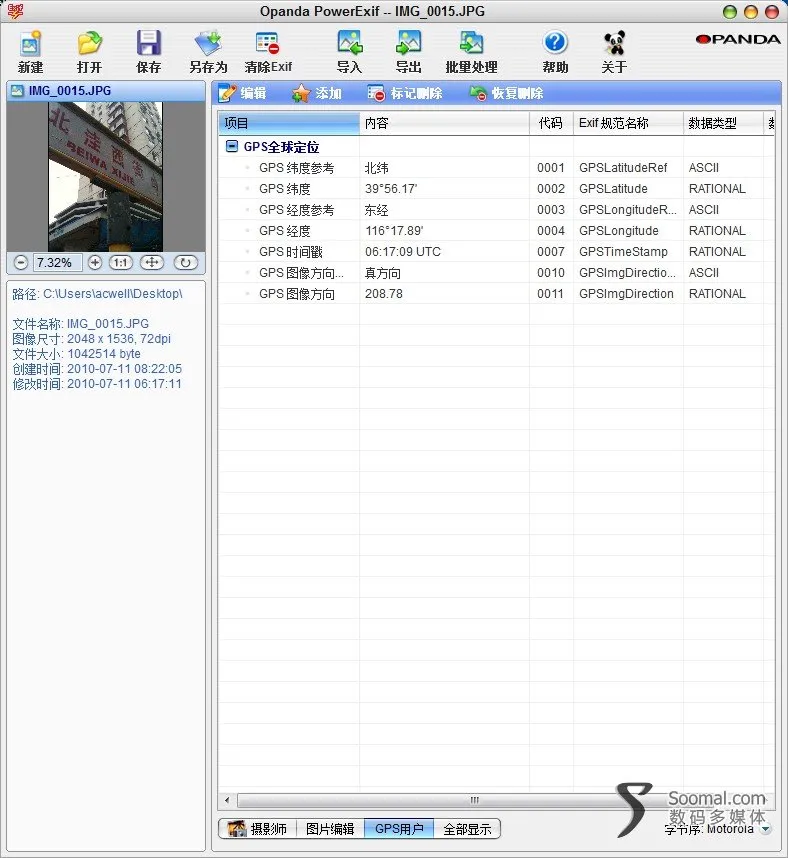Viewport: 788px width, 858px height.
Task: Click the zoom percentage field 7.32%
Action: point(57,263)
